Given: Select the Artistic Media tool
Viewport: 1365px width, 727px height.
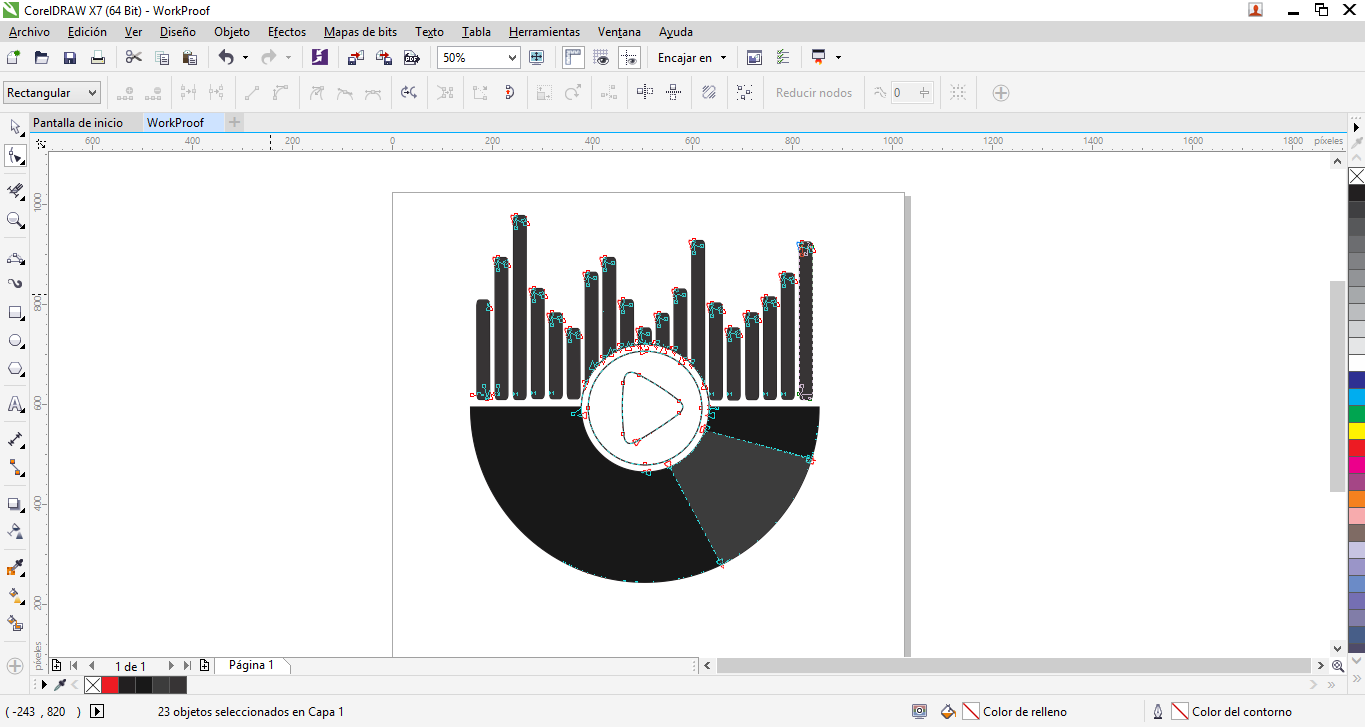Looking at the screenshot, I should tap(15, 284).
